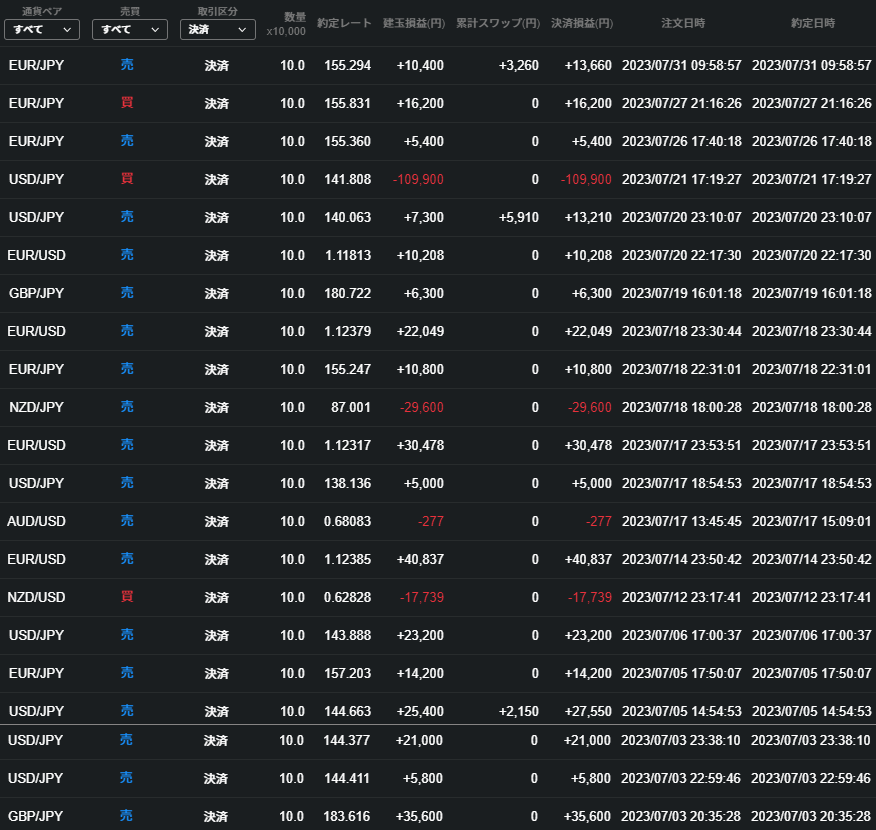Click execution time 2023/07/19 16:01:18
This screenshot has height=830, width=876.
[812, 293]
